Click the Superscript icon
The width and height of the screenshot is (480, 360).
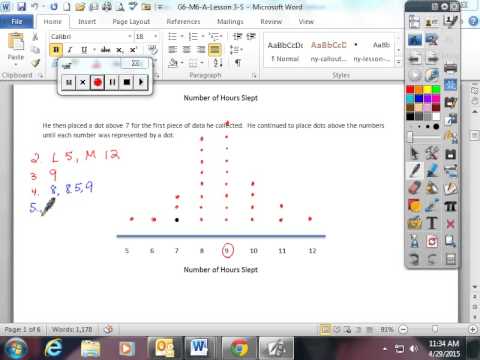click(133, 50)
